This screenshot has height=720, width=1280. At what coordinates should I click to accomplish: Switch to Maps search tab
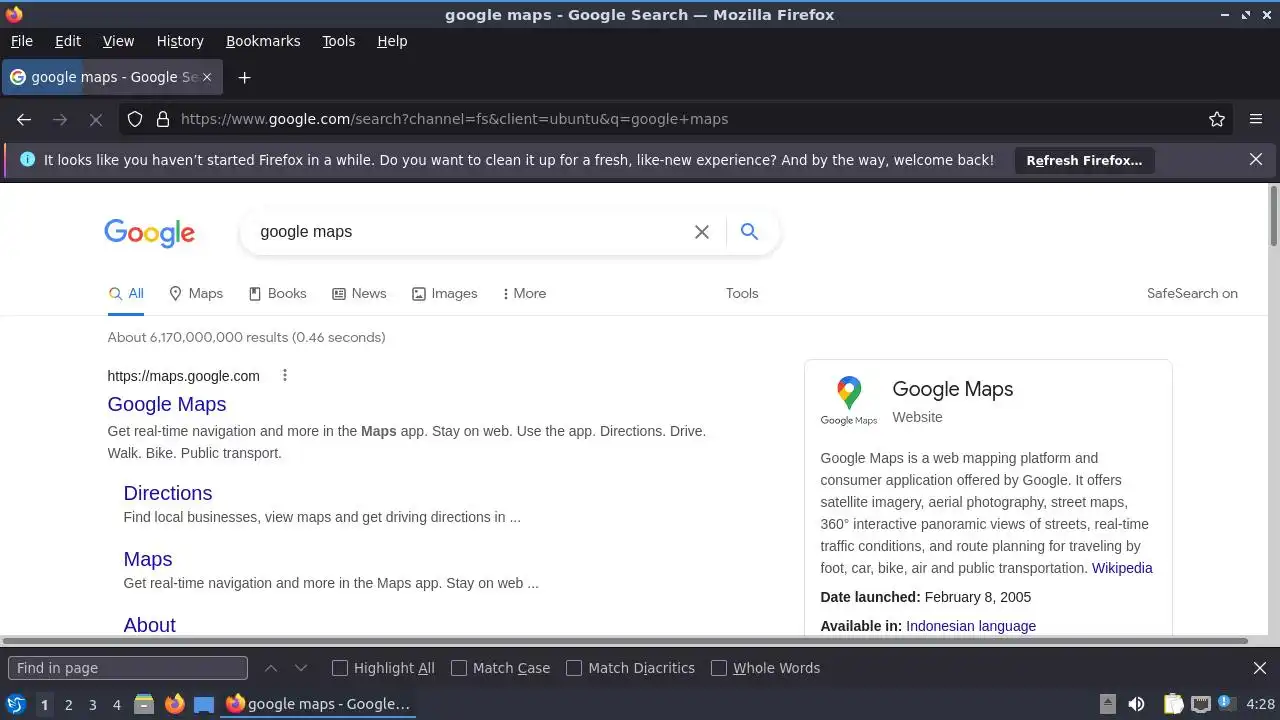tap(196, 293)
